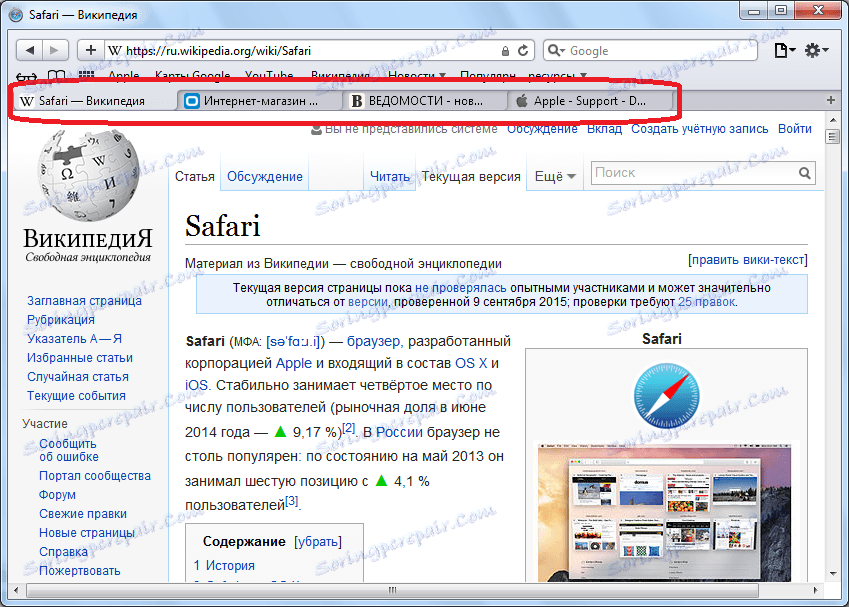Open a new tab with the tab bar plus
849x607 pixels.
[x=831, y=100]
